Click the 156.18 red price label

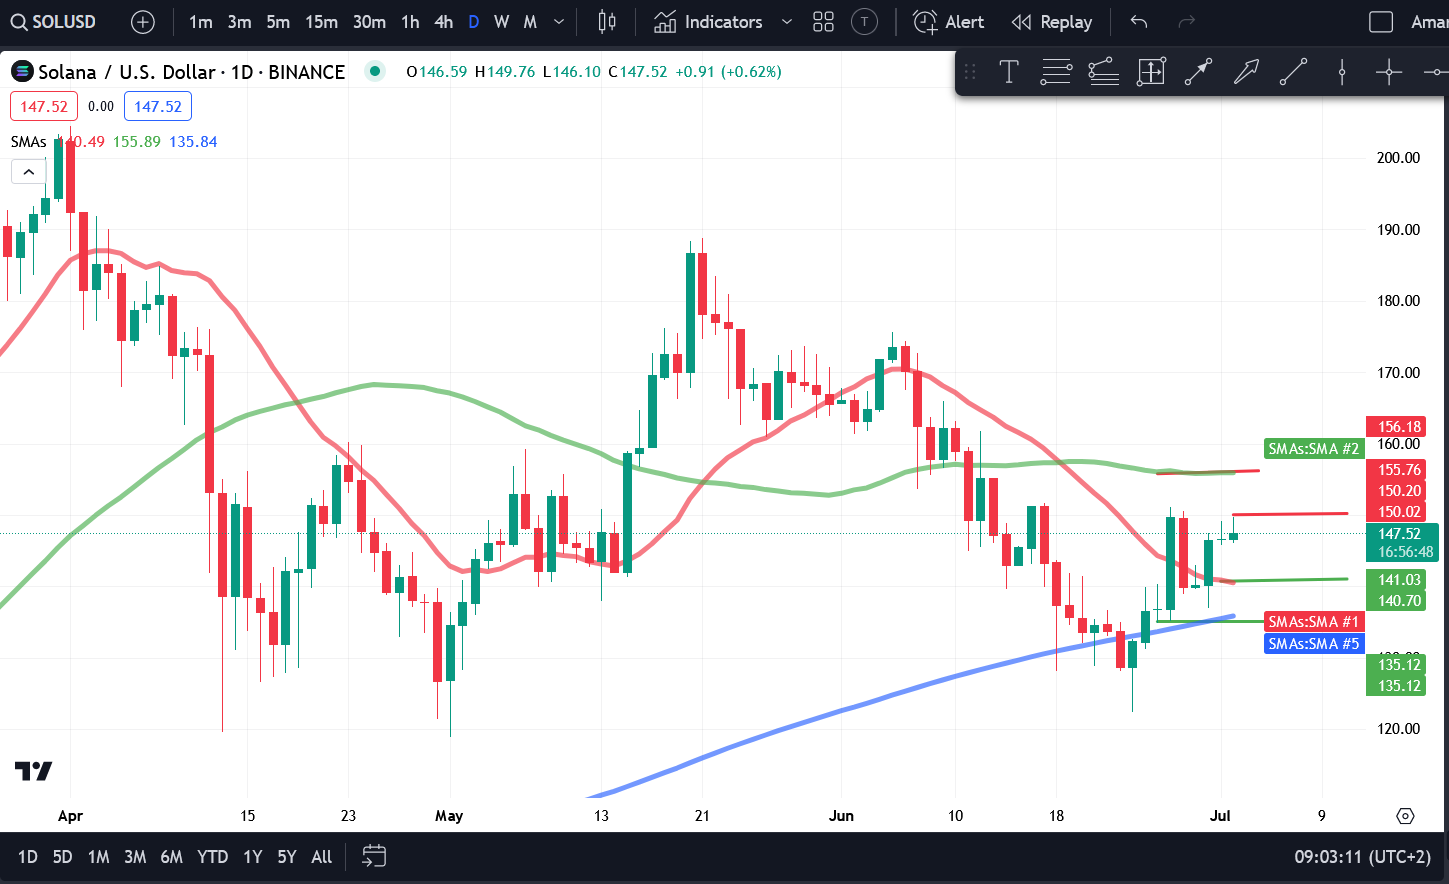coord(1395,427)
